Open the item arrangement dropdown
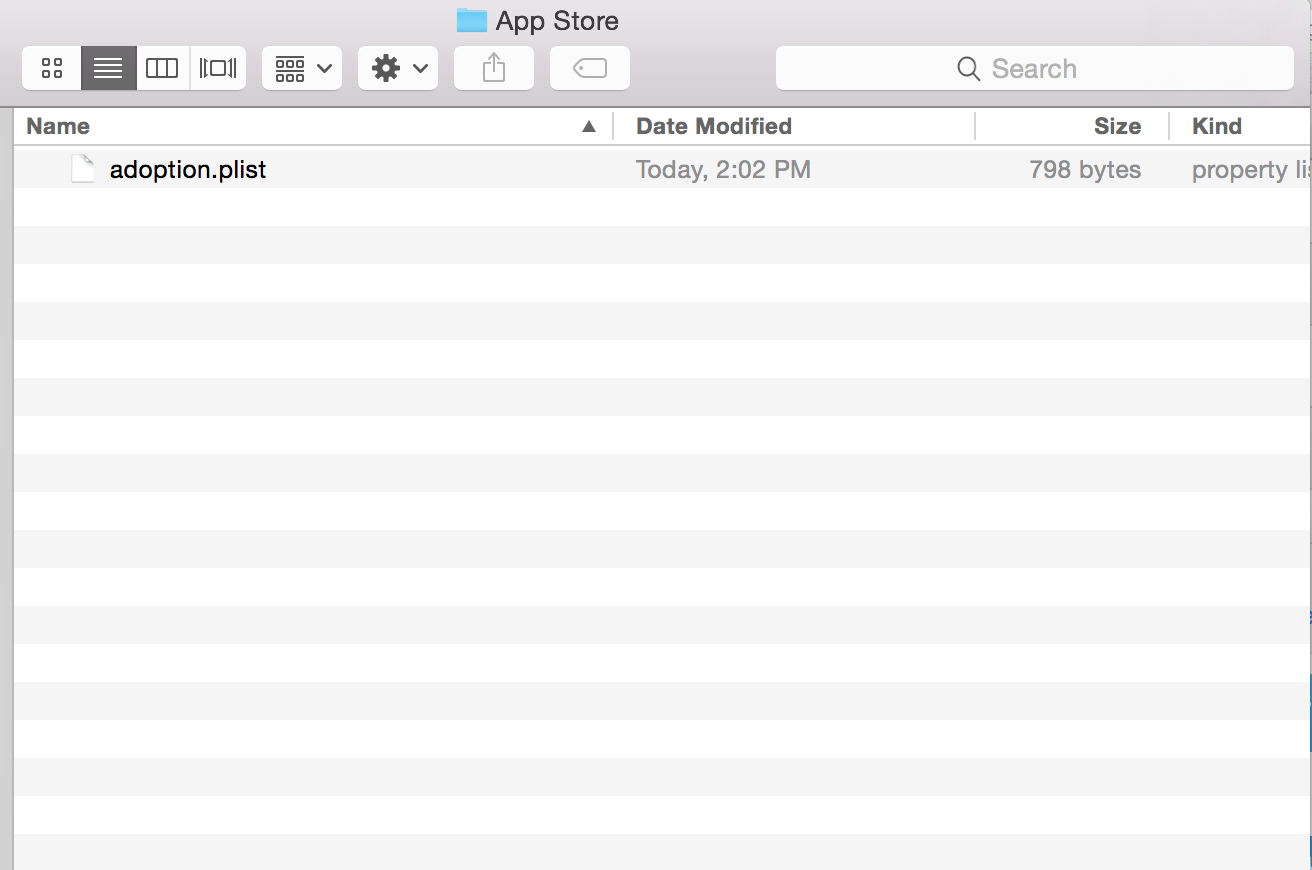The height and width of the screenshot is (870, 1312). pos(302,69)
